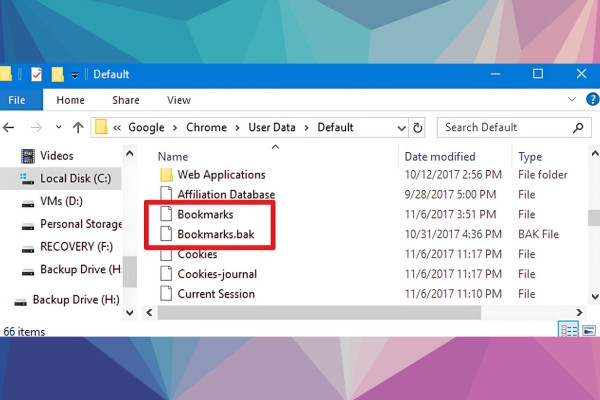The image size is (600, 400).
Task: Select the Cookies-journal file
Action: [x=217, y=274]
